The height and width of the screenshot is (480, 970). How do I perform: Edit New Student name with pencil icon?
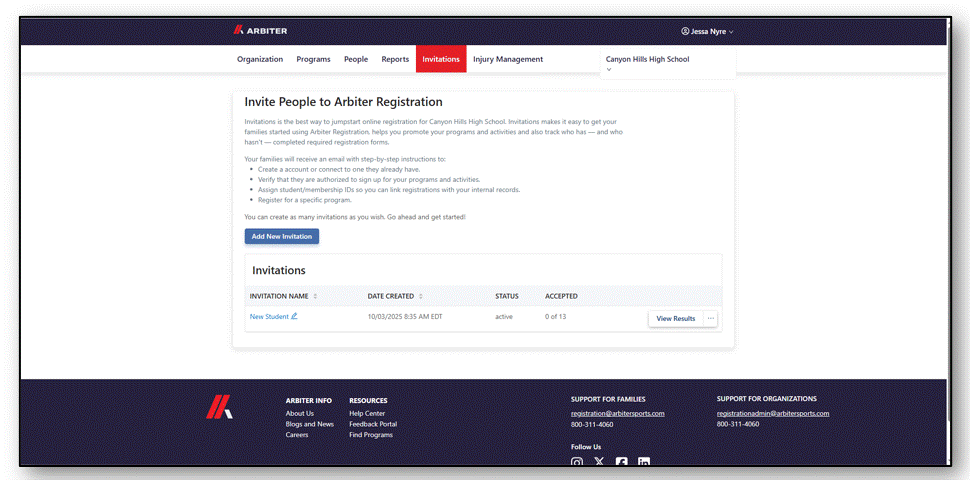[294, 316]
